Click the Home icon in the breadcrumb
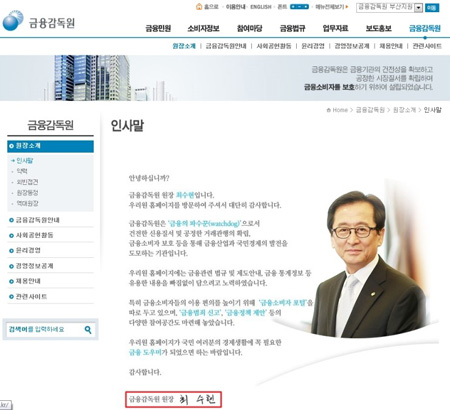This screenshot has width=450, height=410. coord(329,110)
